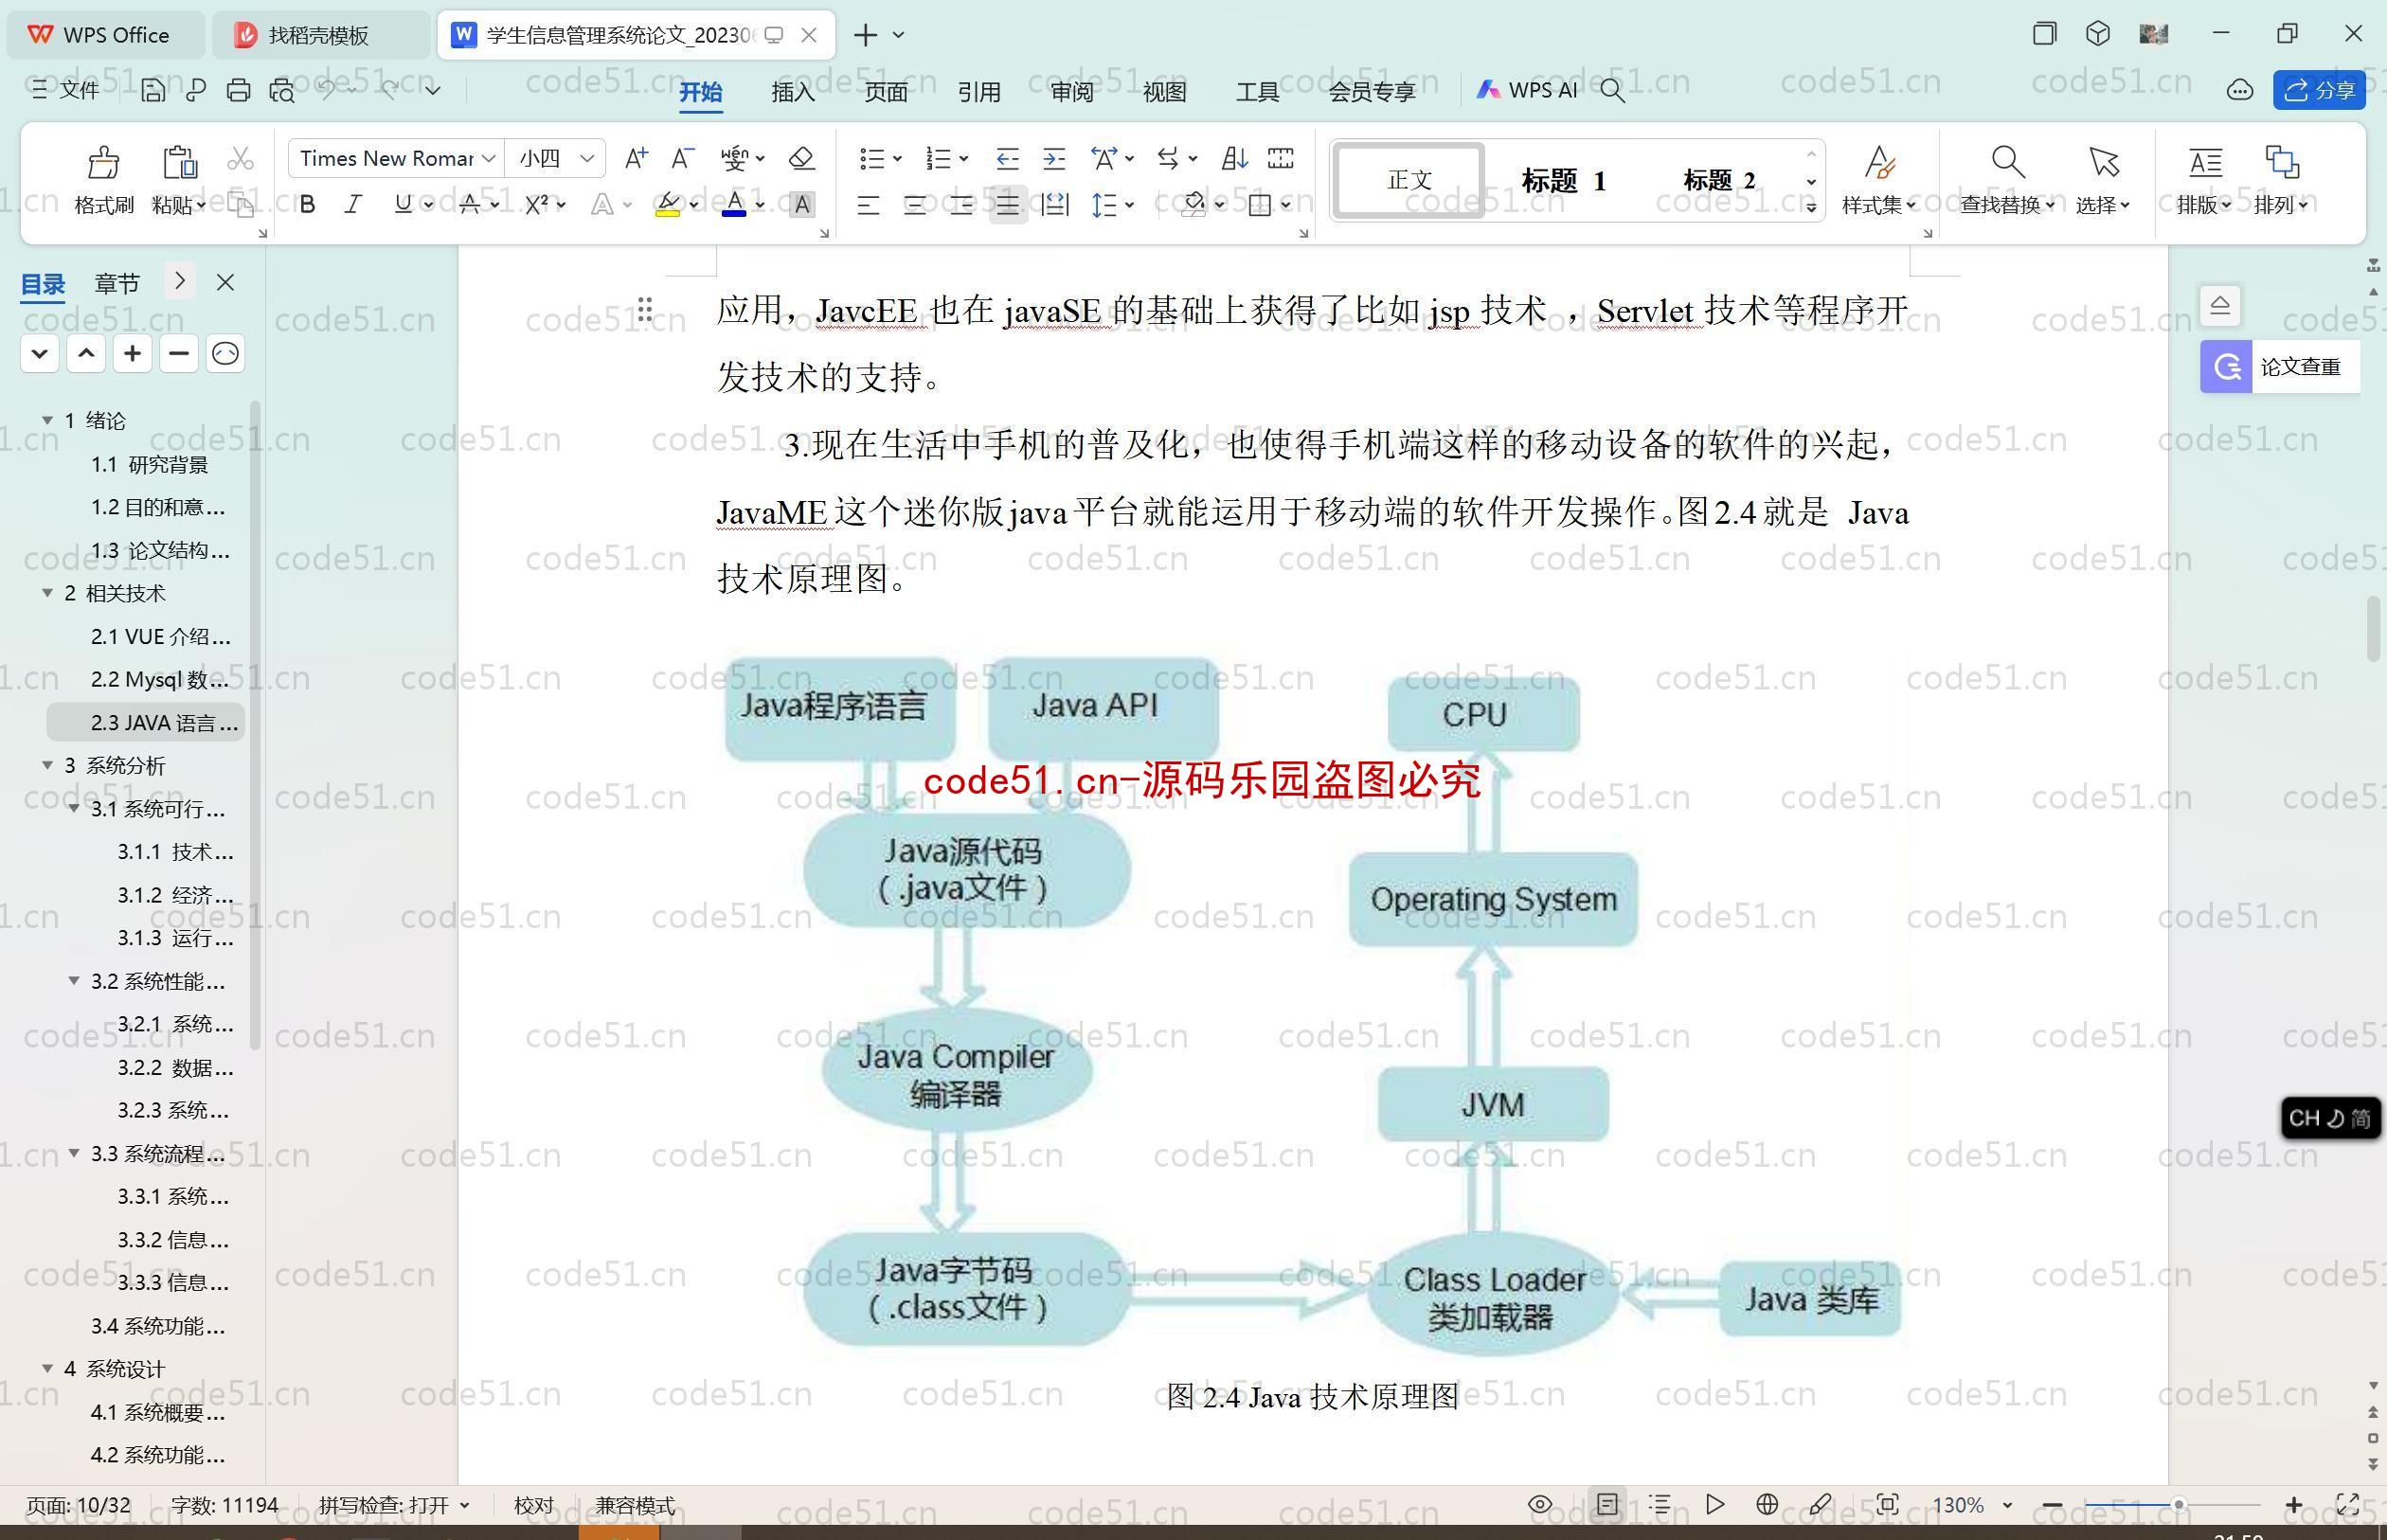Click the Print icon in quick toolbar
Image resolution: width=2387 pixels, height=1540 pixels.
click(238, 91)
